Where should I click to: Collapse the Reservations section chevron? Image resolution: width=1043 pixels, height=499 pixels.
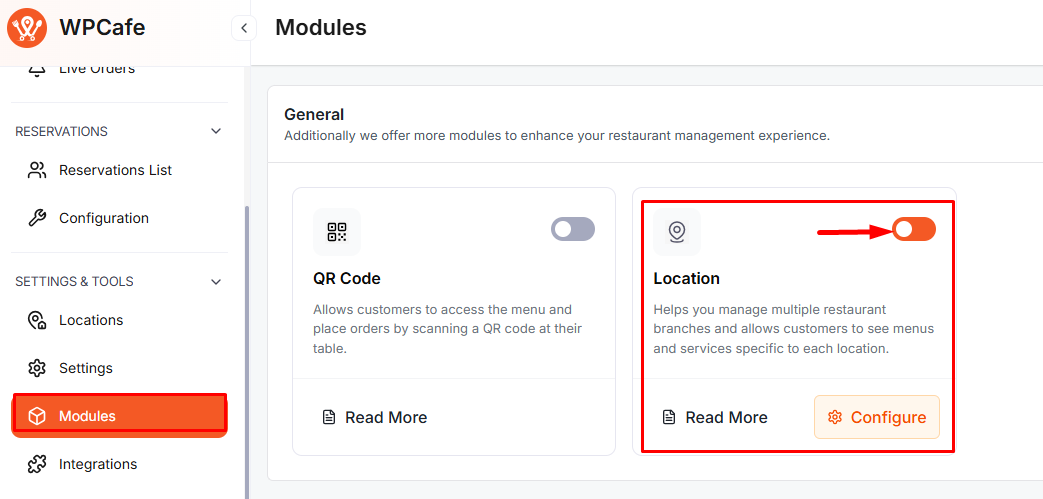pyautogui.click(x=216, y=132)
